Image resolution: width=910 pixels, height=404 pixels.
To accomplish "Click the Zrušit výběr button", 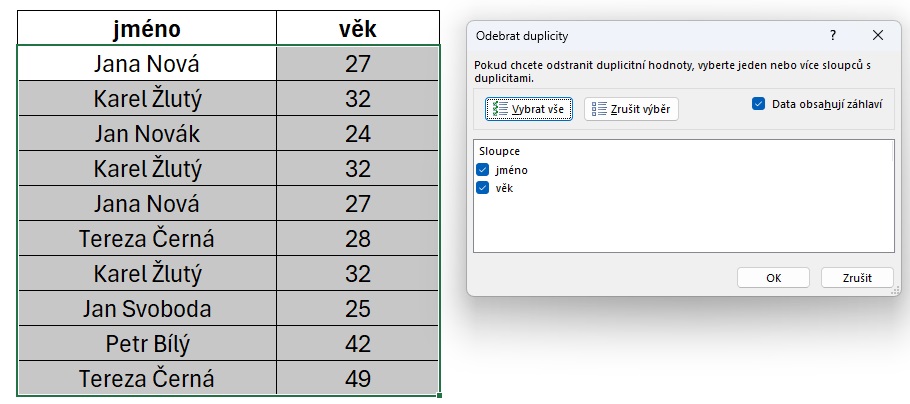I will pyautogui.click(x=631, y=109).
